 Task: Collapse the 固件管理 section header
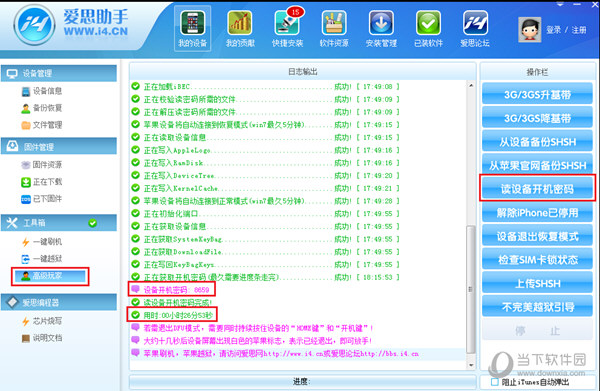tap(59, 147)
